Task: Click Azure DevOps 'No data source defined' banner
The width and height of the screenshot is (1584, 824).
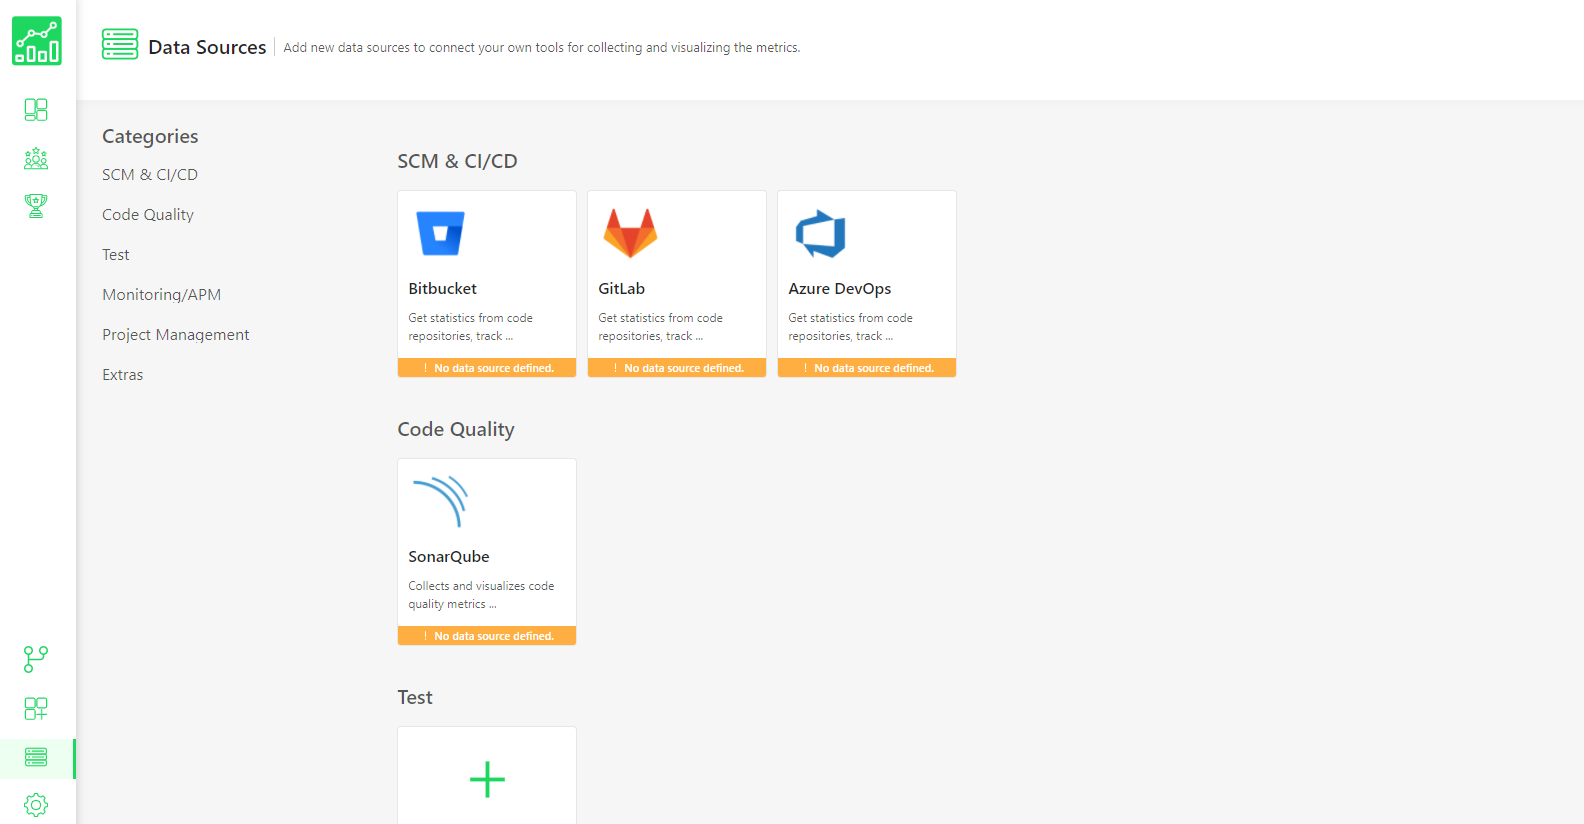Action: pyautogui.click(x=867, y=368)
